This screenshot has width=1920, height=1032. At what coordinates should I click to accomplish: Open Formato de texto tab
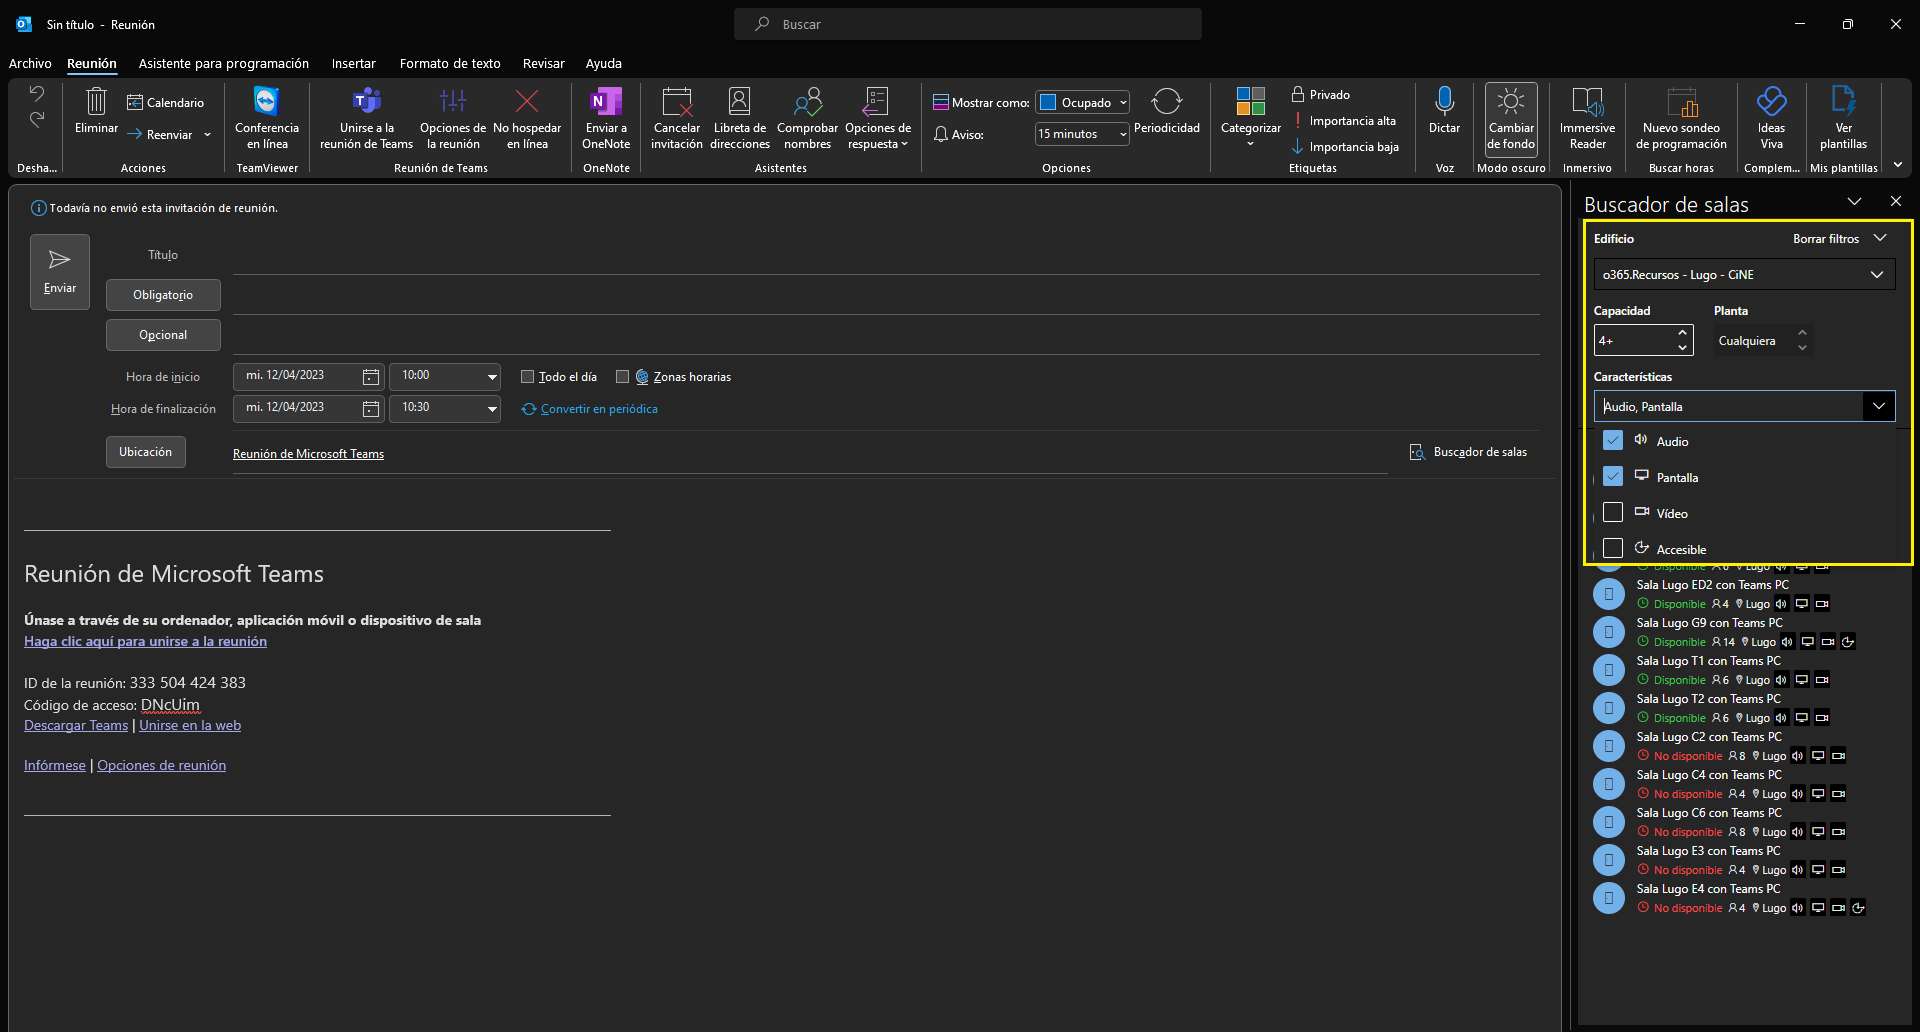[450, 63]
